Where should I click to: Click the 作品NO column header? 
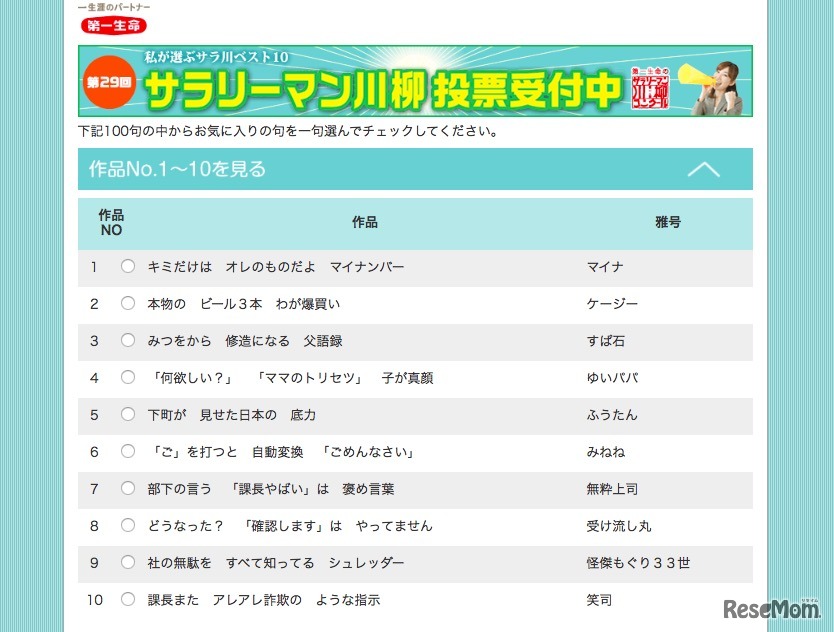click(x=110, y=222)
